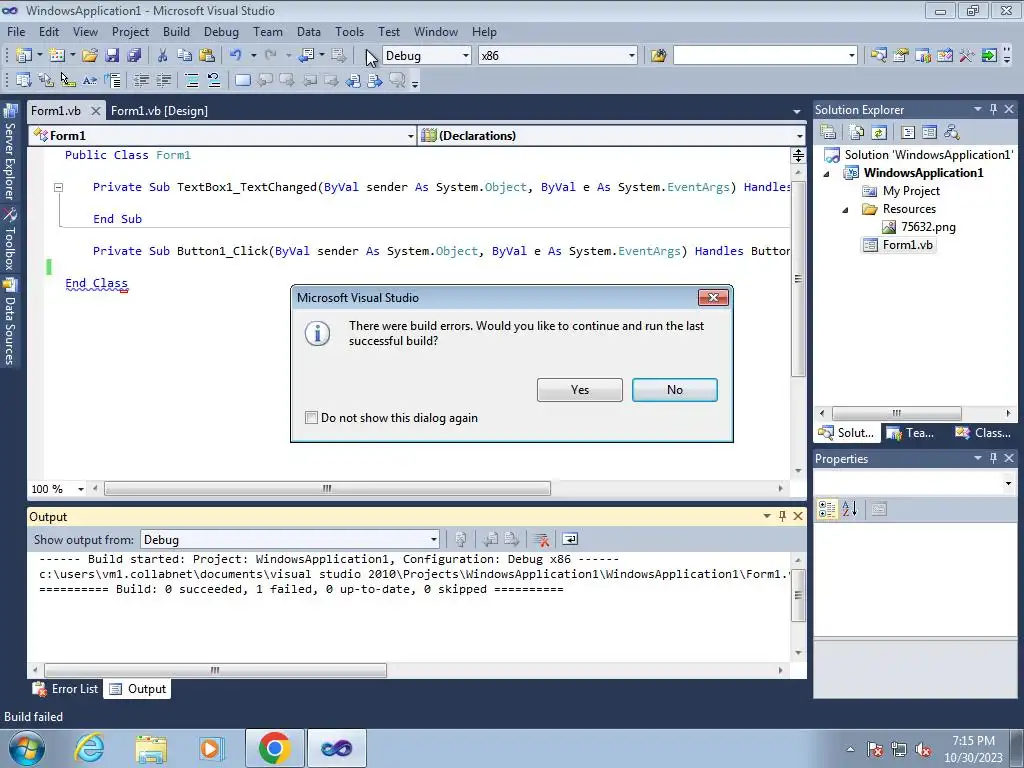Click View Code icon in Solution Explorer
The width and height of the screenshot is (1024, 768).
pyautogui.click(x=908, y=133)
